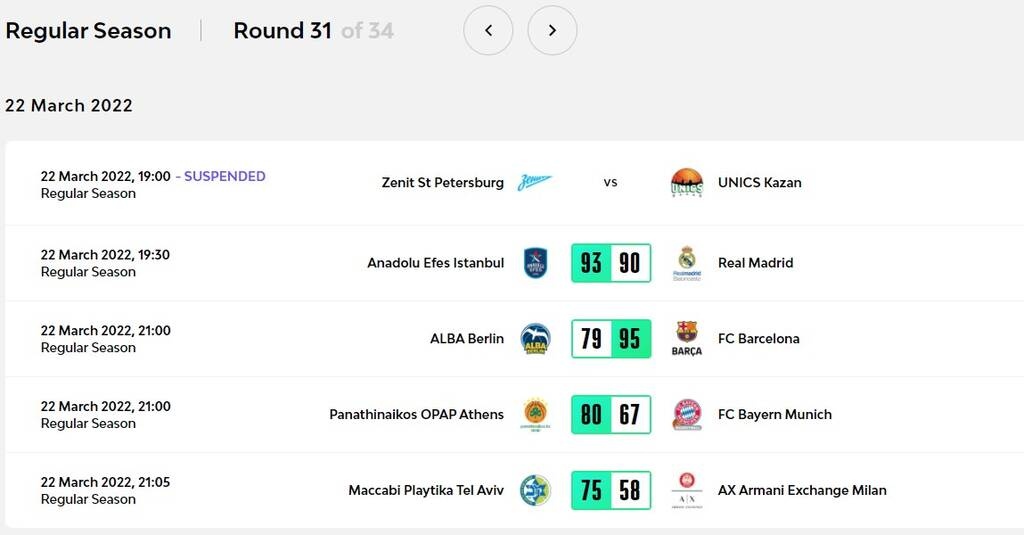The image size is (1024, 535).
Task: Click the Zenit St Petersburg logo
Action: point(535,183)
